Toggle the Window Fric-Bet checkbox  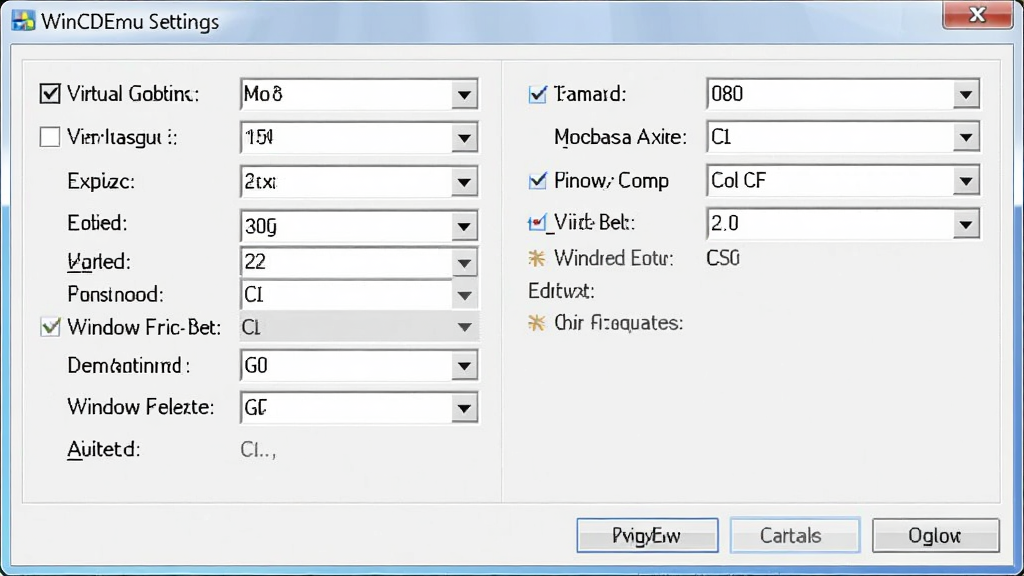(50, 327)
